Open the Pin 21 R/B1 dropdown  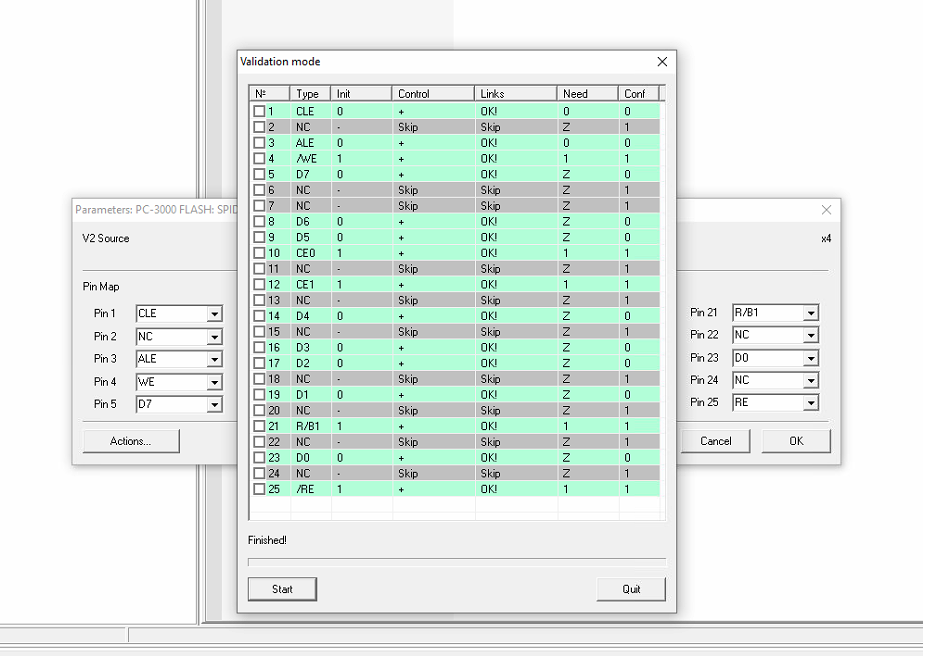[x=811, y=313]
